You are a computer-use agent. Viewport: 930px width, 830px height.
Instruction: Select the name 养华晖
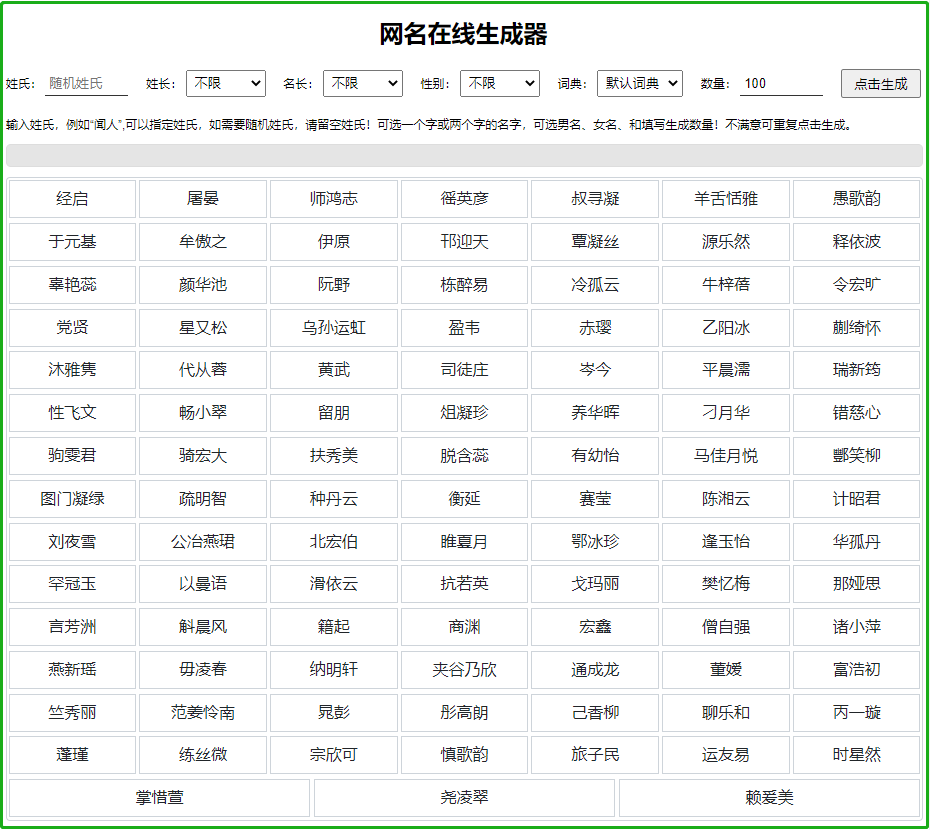point(595,413)
